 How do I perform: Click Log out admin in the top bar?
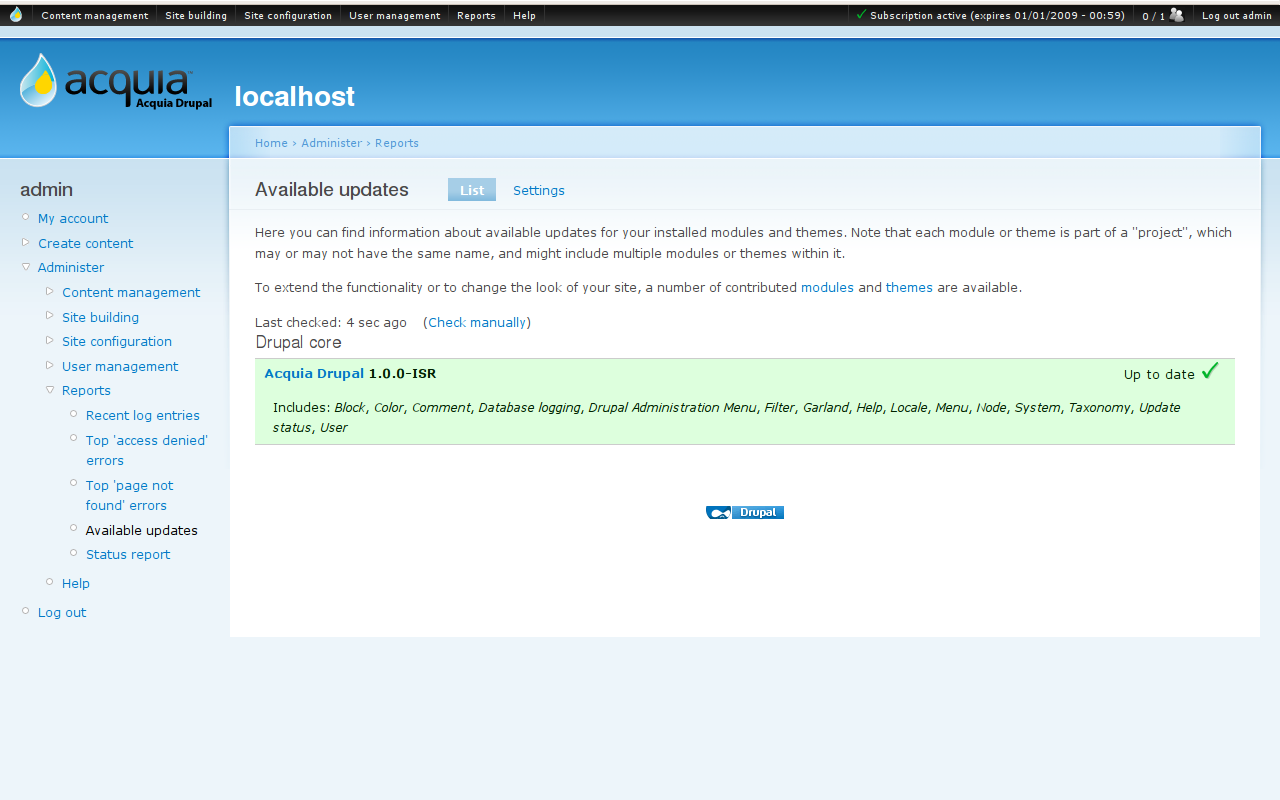point(1237,14)
